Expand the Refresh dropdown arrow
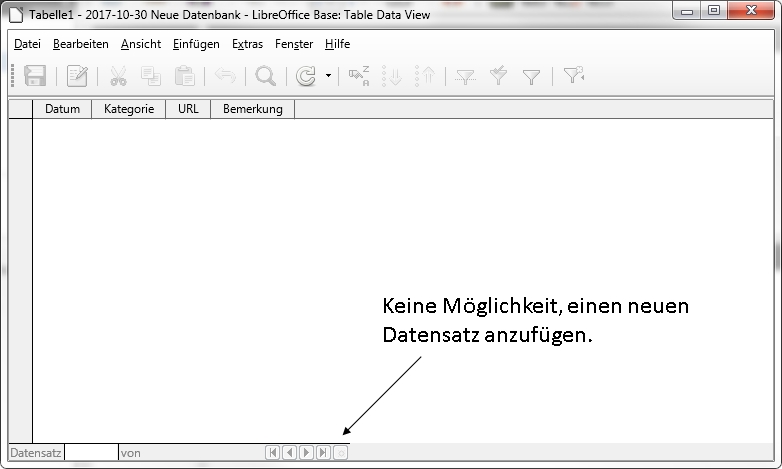 [x=328, y=76]
